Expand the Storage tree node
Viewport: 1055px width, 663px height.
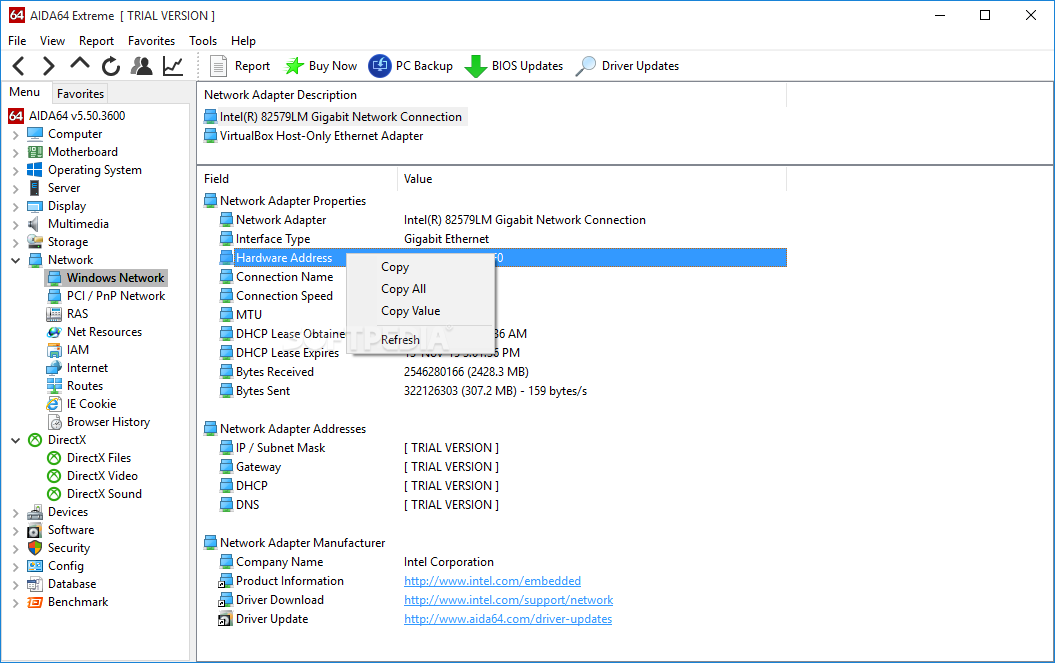[15, 242]
